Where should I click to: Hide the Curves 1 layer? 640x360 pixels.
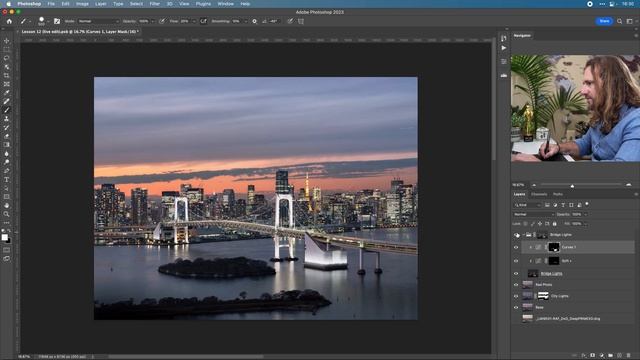pos(516,247)
